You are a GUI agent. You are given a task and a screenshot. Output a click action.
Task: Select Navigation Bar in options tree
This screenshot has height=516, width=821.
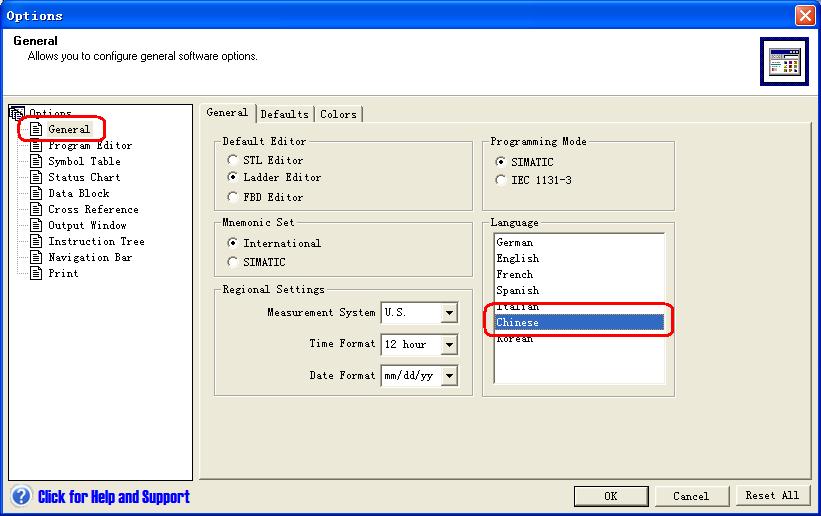[x=90, y=258]
